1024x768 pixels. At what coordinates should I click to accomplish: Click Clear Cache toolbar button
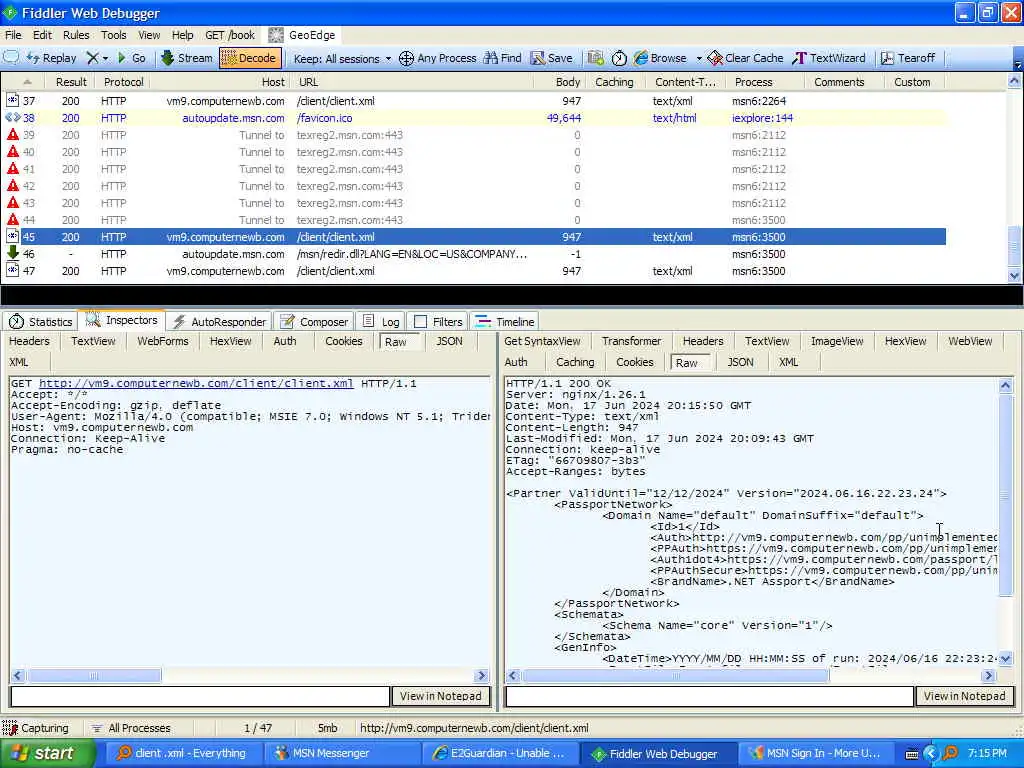click(745, 58)
